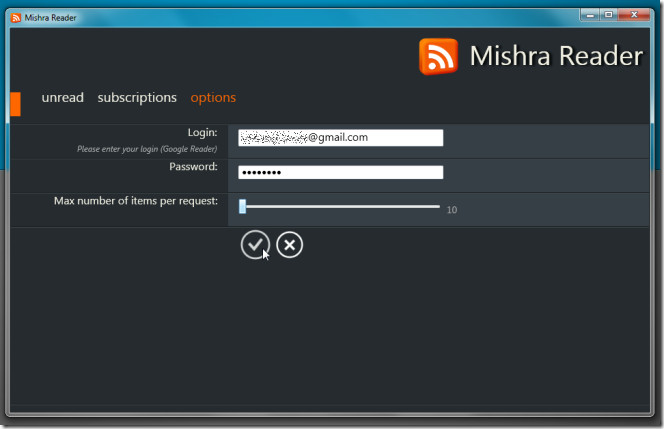Click the orange marker left of unread
Viewport: 664px width, 429px height.
click(15, 104)
